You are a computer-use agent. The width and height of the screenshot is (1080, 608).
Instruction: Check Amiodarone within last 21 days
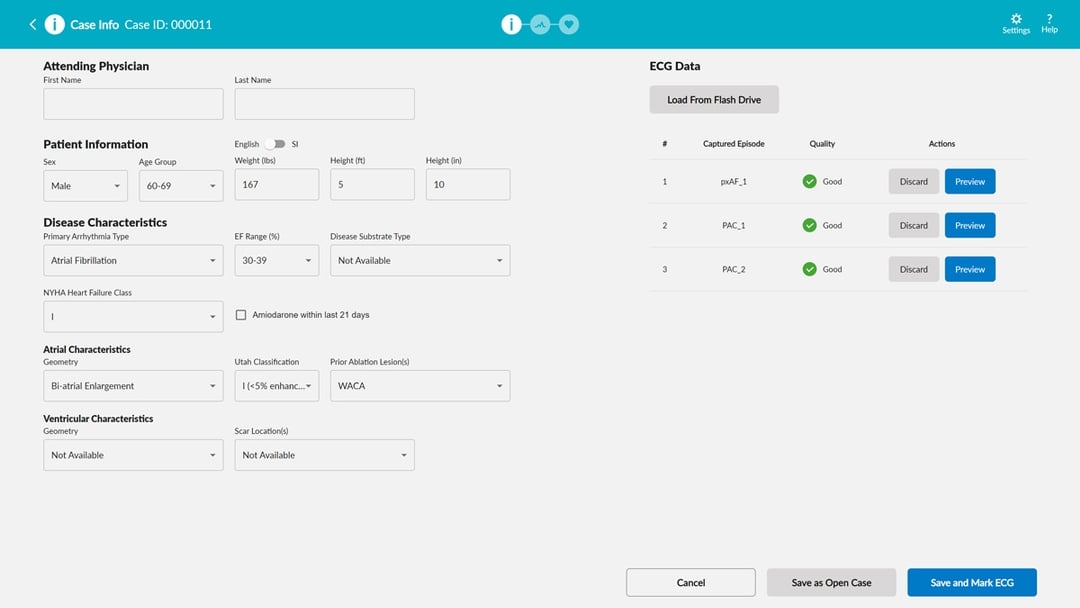coord(240,314)
